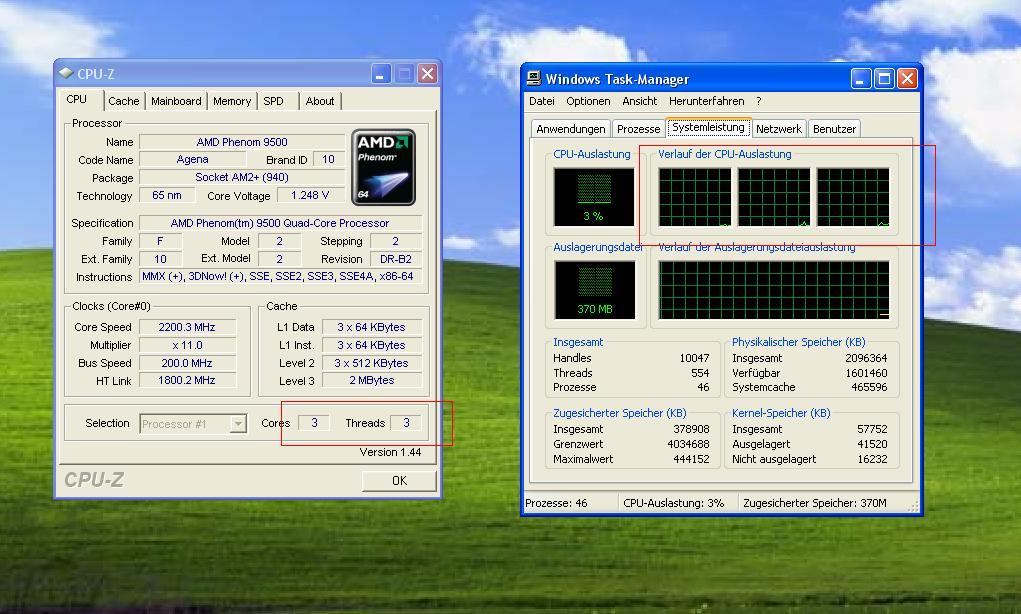Click the Specification Quad-Core Processor field

280,223
